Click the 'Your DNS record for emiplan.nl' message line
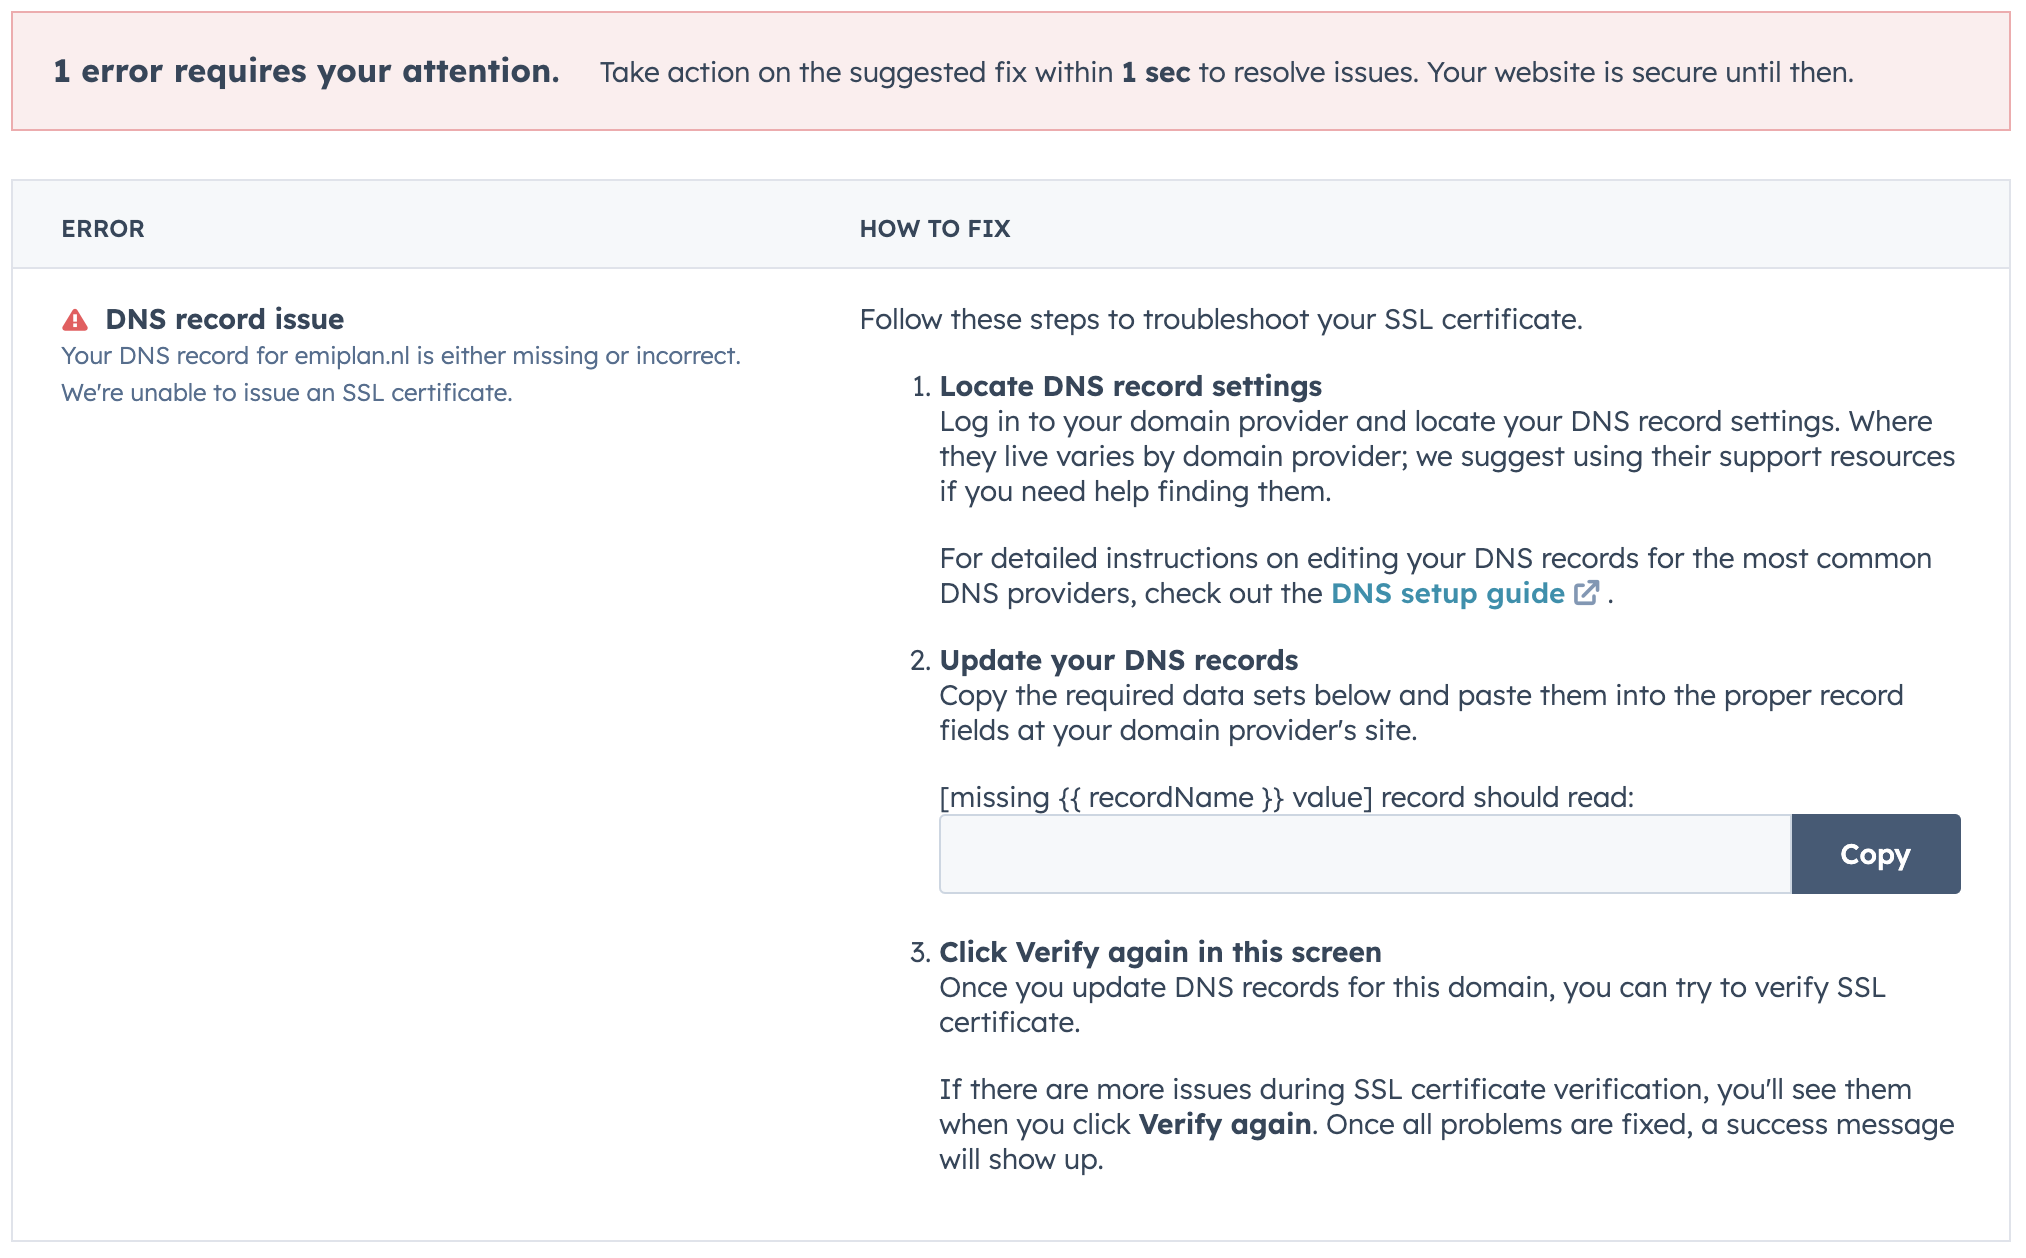Image resolution: width=2026 pixels, height=1258 pixels. [x=401, y=356]
